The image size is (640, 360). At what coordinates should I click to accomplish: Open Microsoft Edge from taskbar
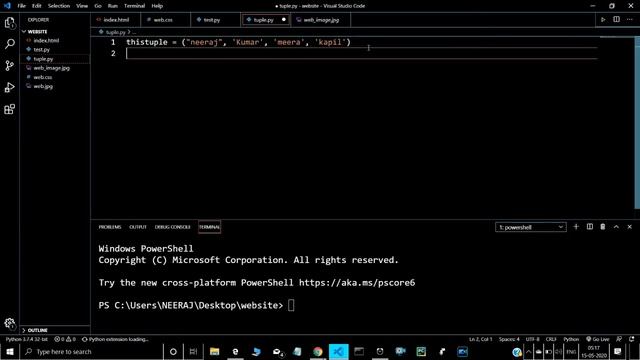coord(235,351)
